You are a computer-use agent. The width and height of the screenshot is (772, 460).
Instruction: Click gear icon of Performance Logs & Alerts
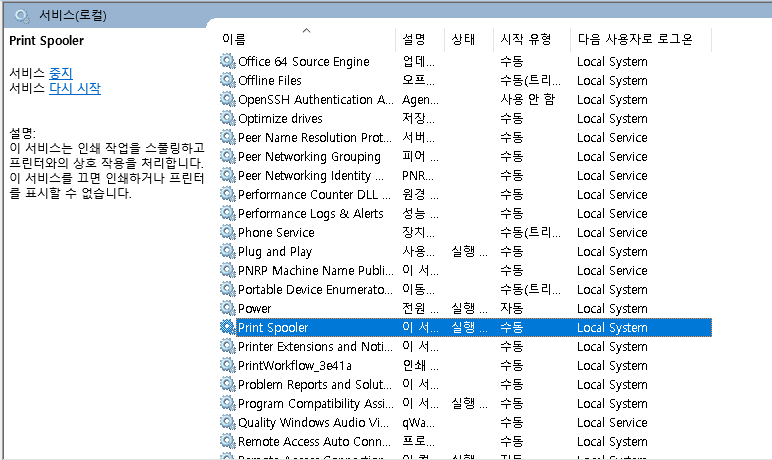[227, 213]
